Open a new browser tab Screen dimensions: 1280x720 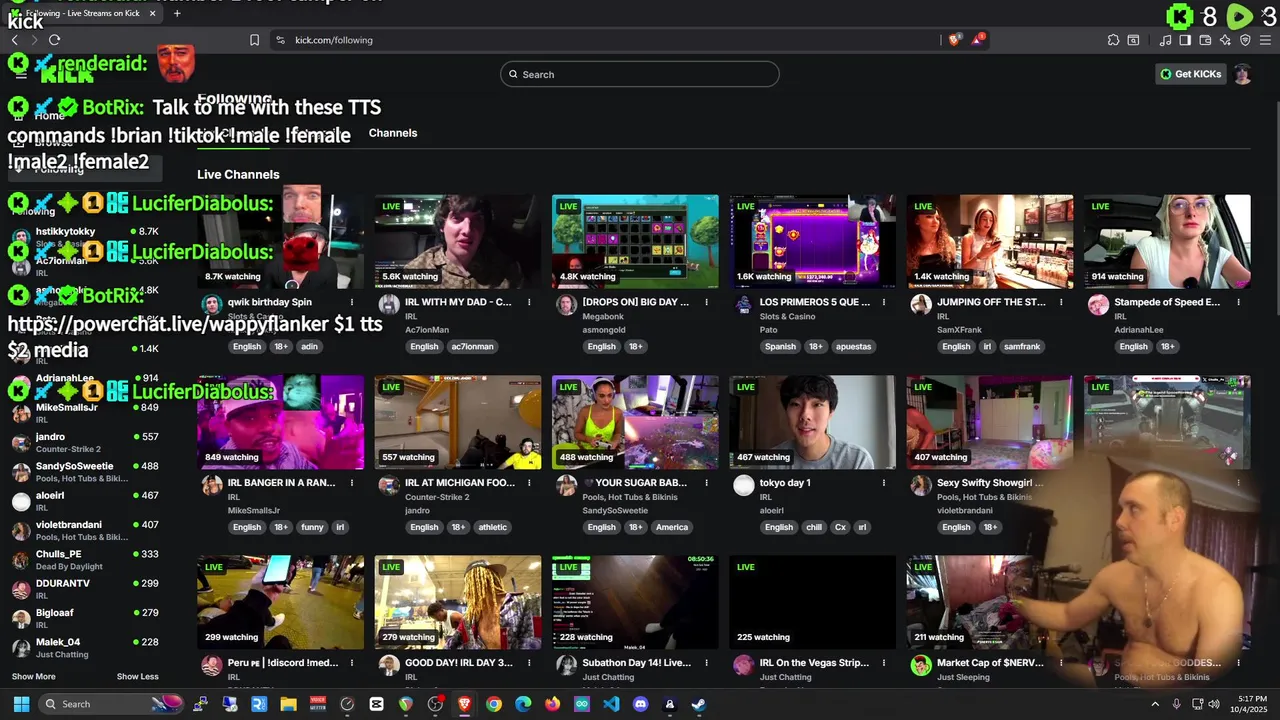[177, 13]
